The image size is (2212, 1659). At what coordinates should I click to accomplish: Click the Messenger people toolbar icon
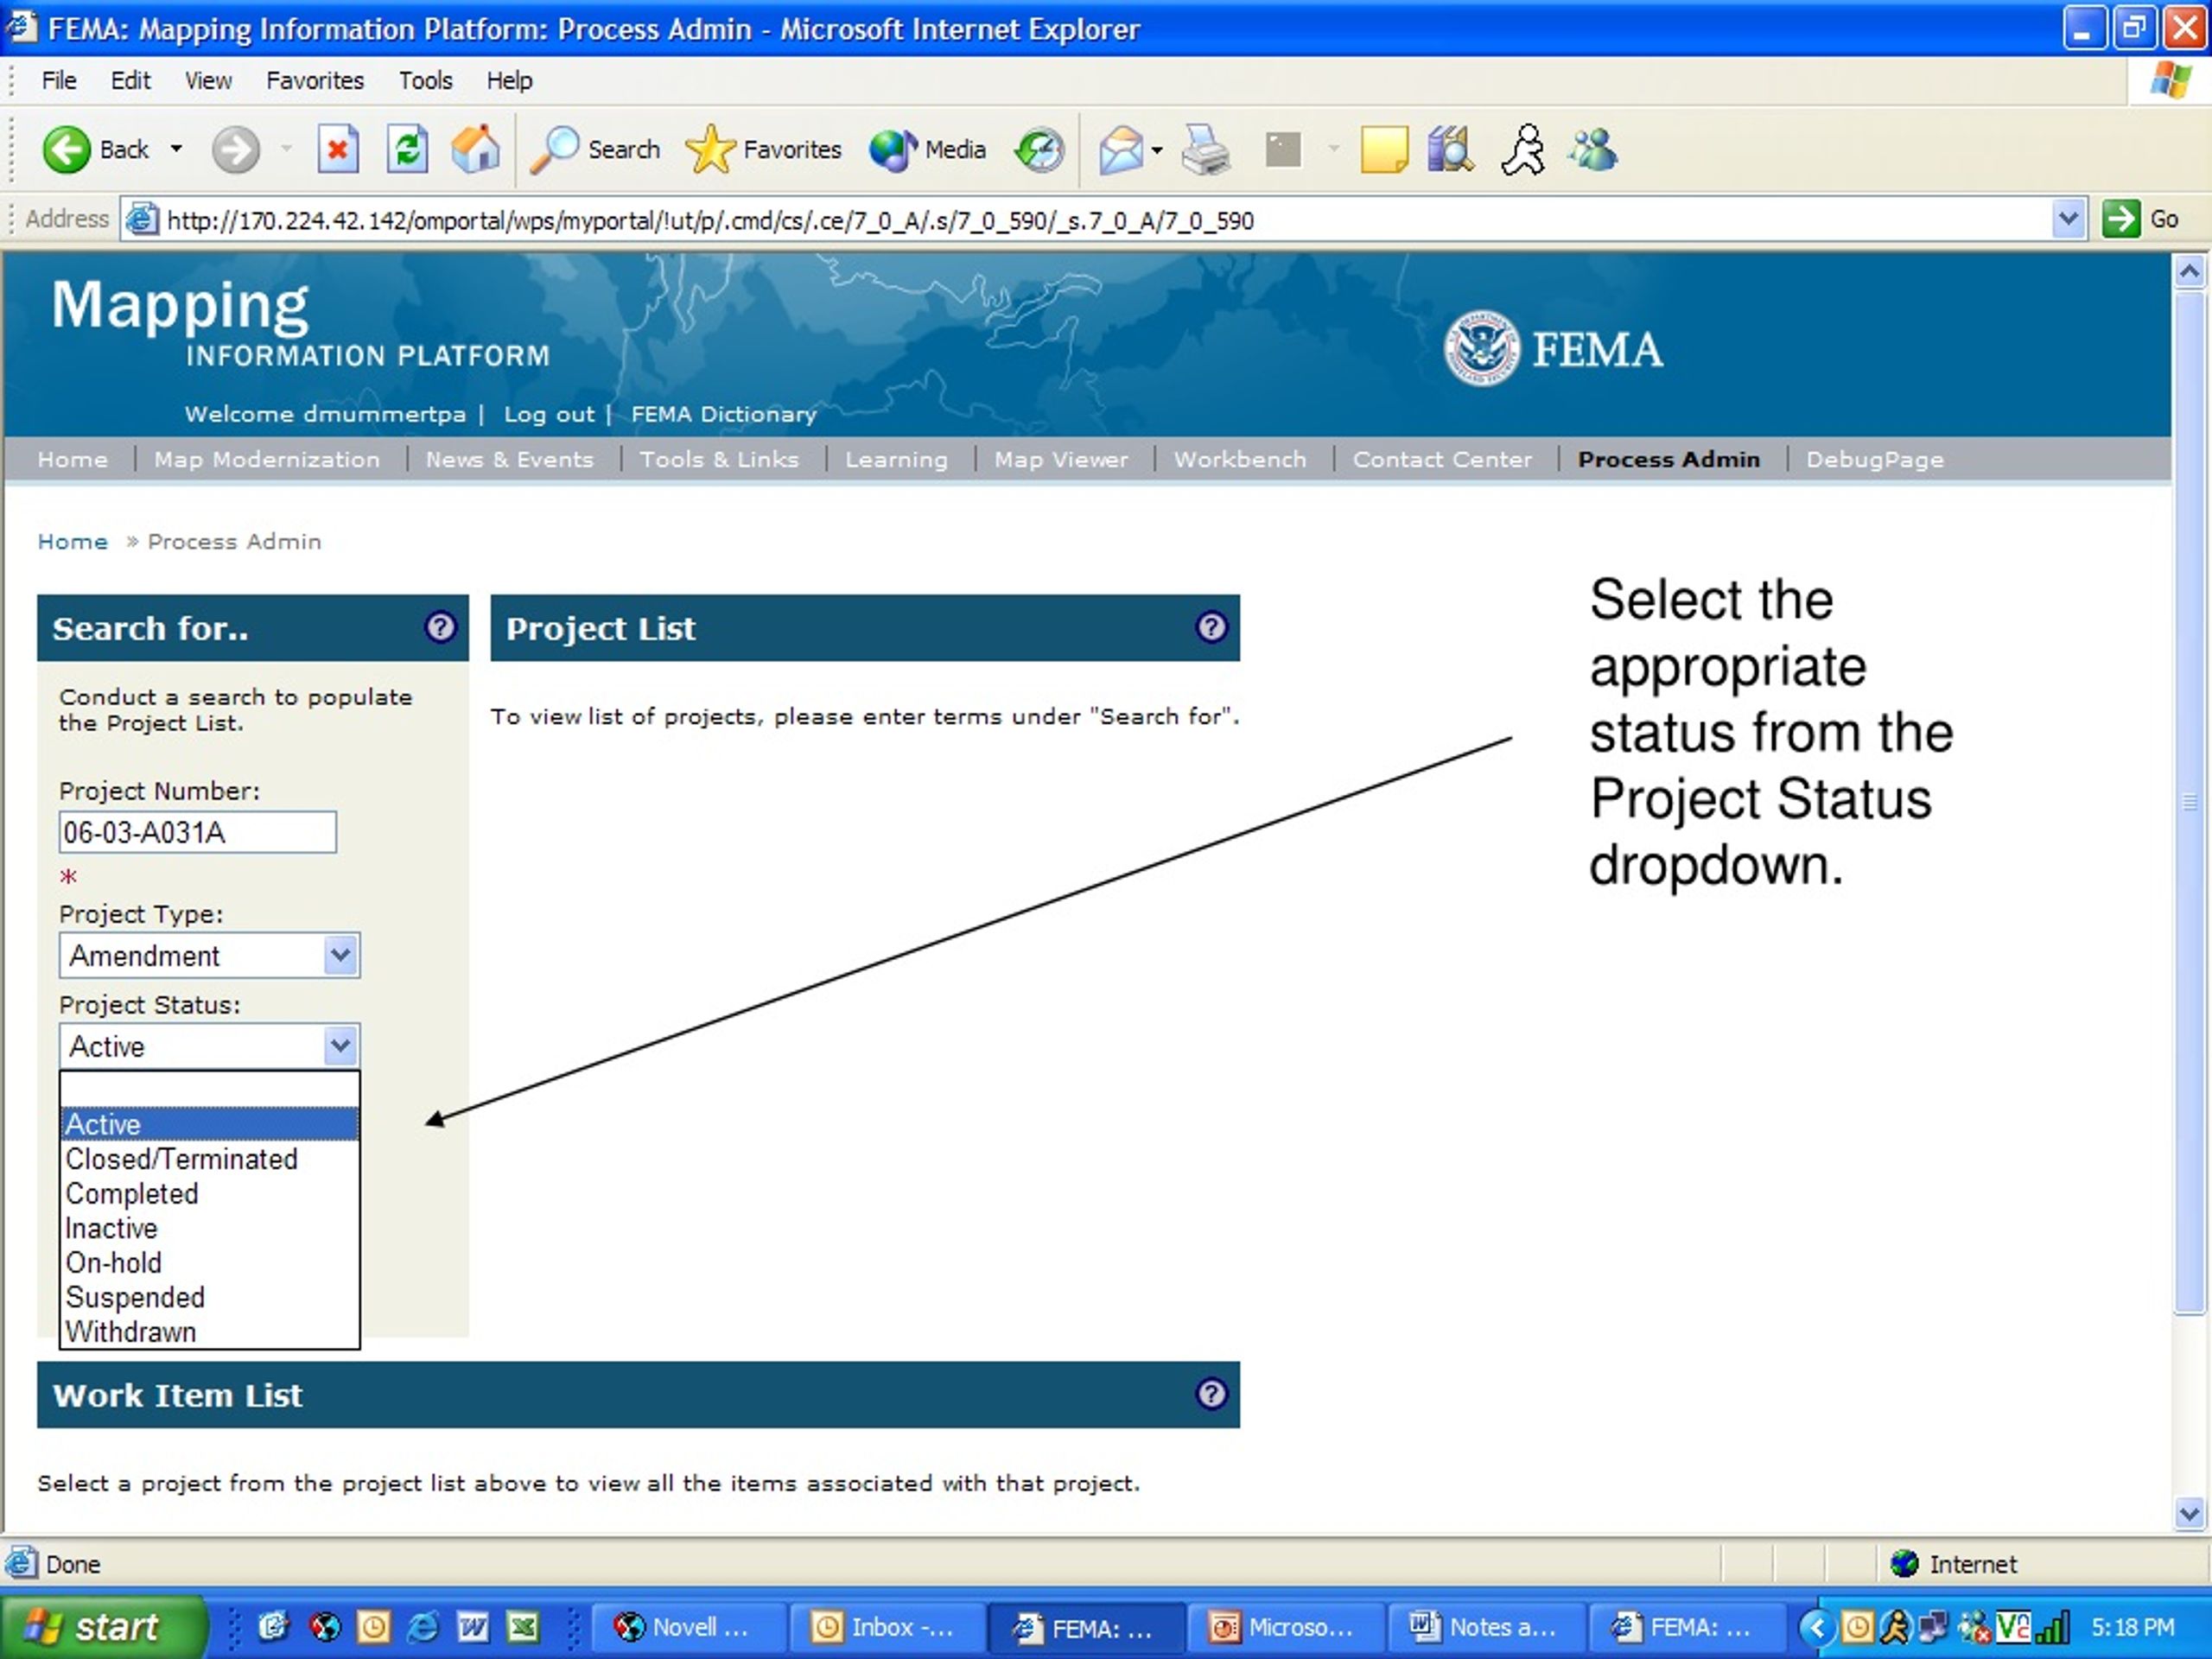[1593, 150]
